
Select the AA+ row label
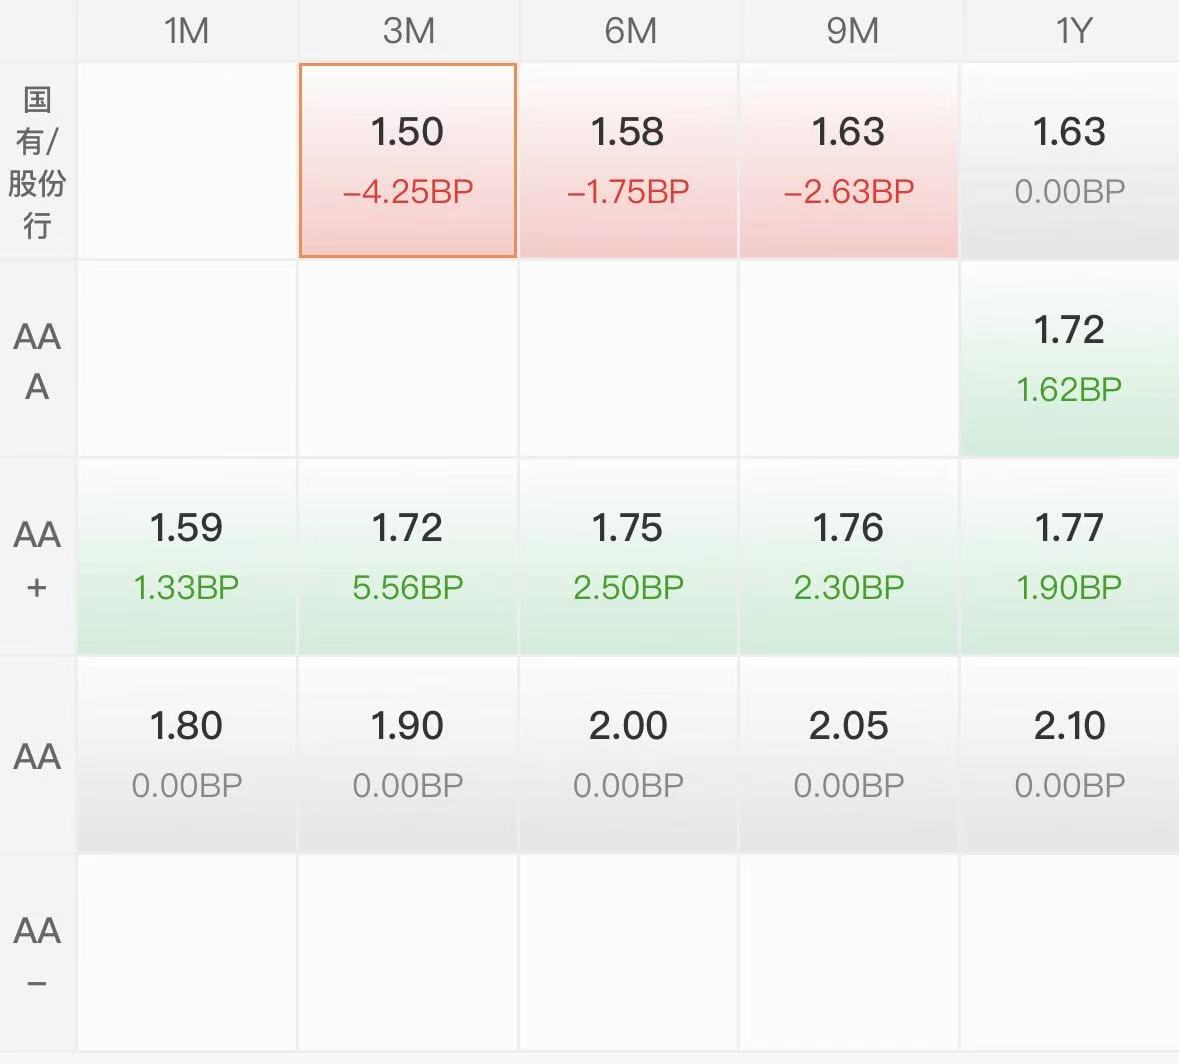(x=37, y=558)
